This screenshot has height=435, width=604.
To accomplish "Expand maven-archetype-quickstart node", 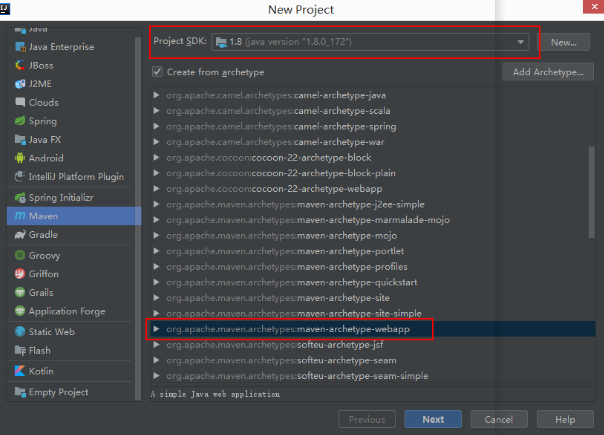I will tap(156, 282).
